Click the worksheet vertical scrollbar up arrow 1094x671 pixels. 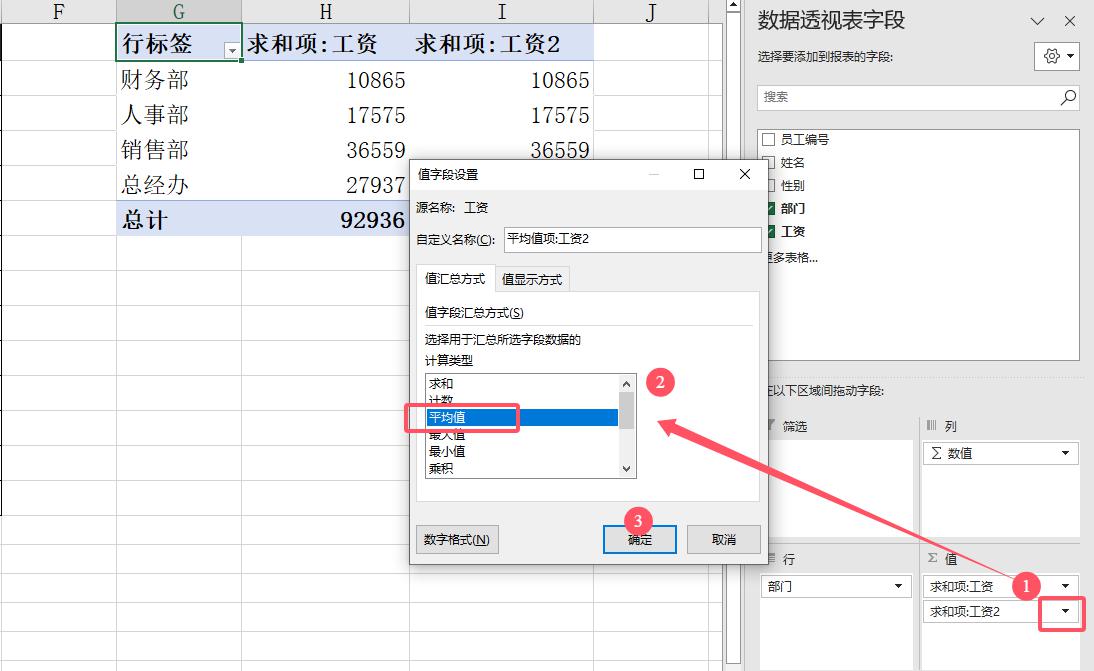click(733, 6)
